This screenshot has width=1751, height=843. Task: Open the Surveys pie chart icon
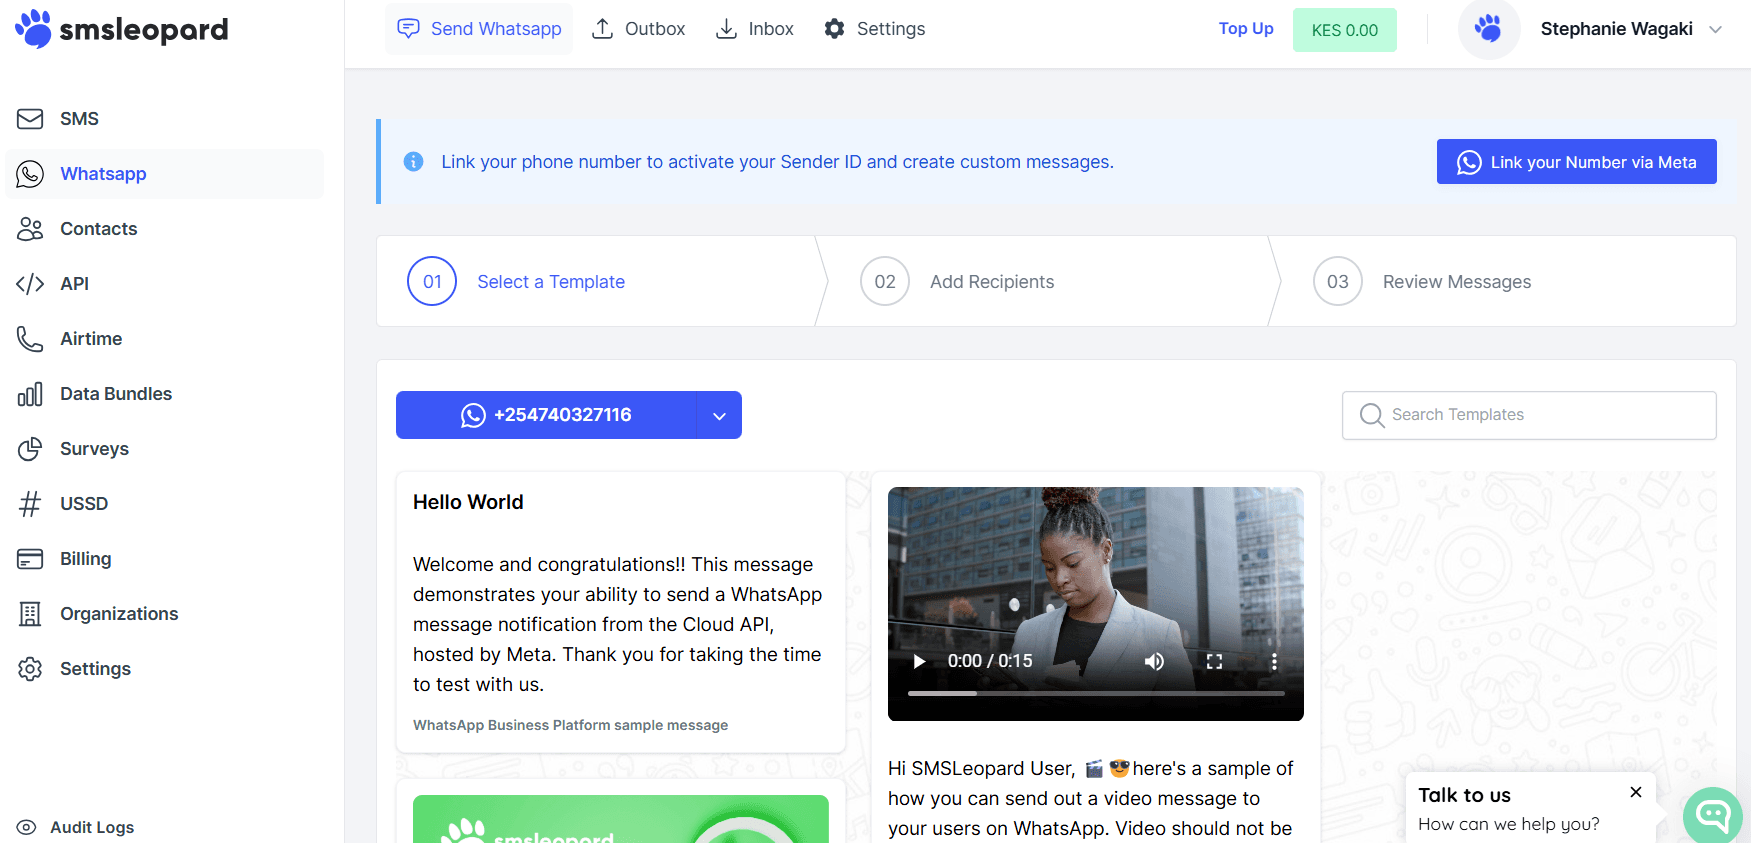30,449
